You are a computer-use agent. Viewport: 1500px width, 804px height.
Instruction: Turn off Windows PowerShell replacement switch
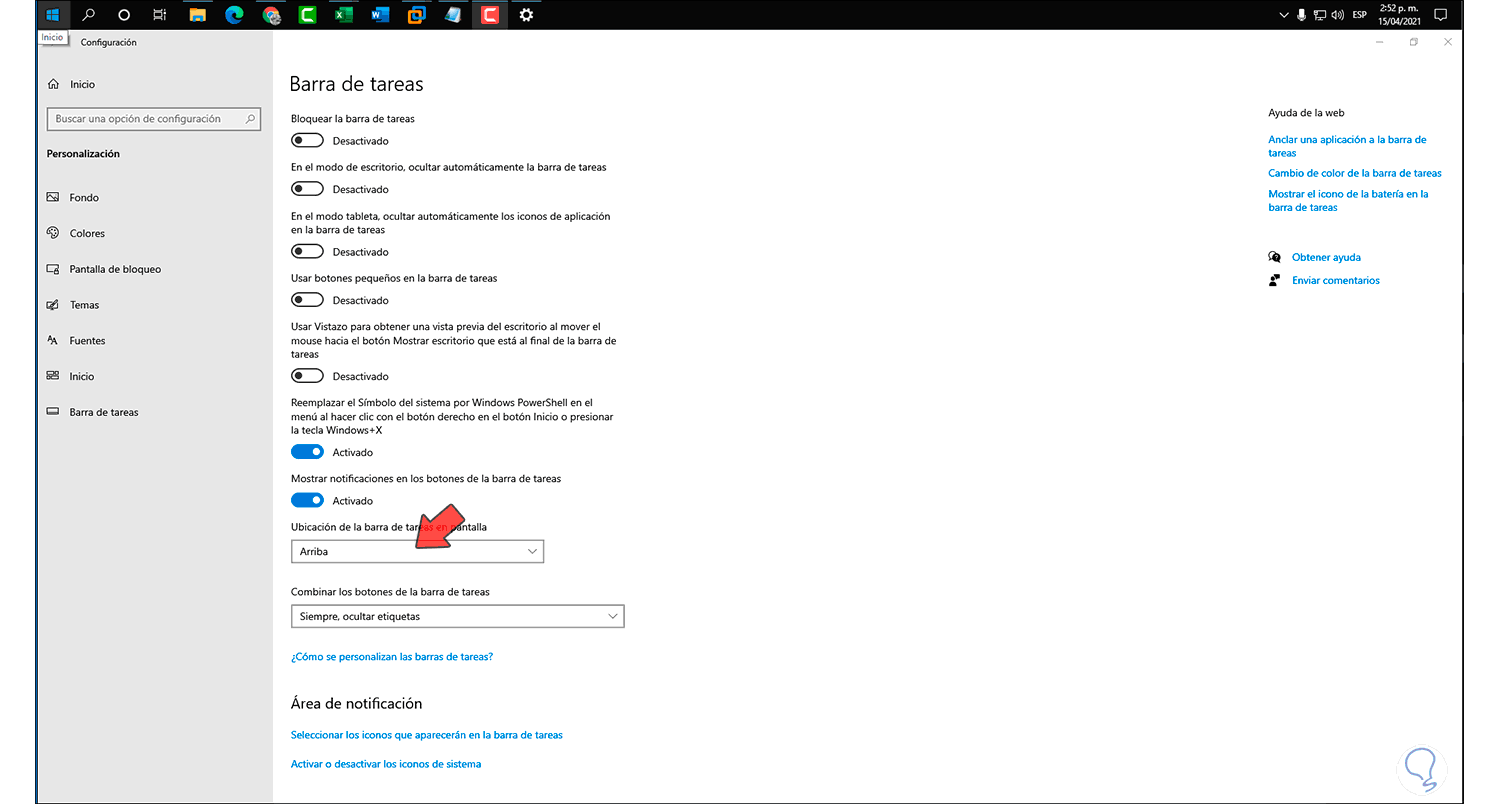307,452
